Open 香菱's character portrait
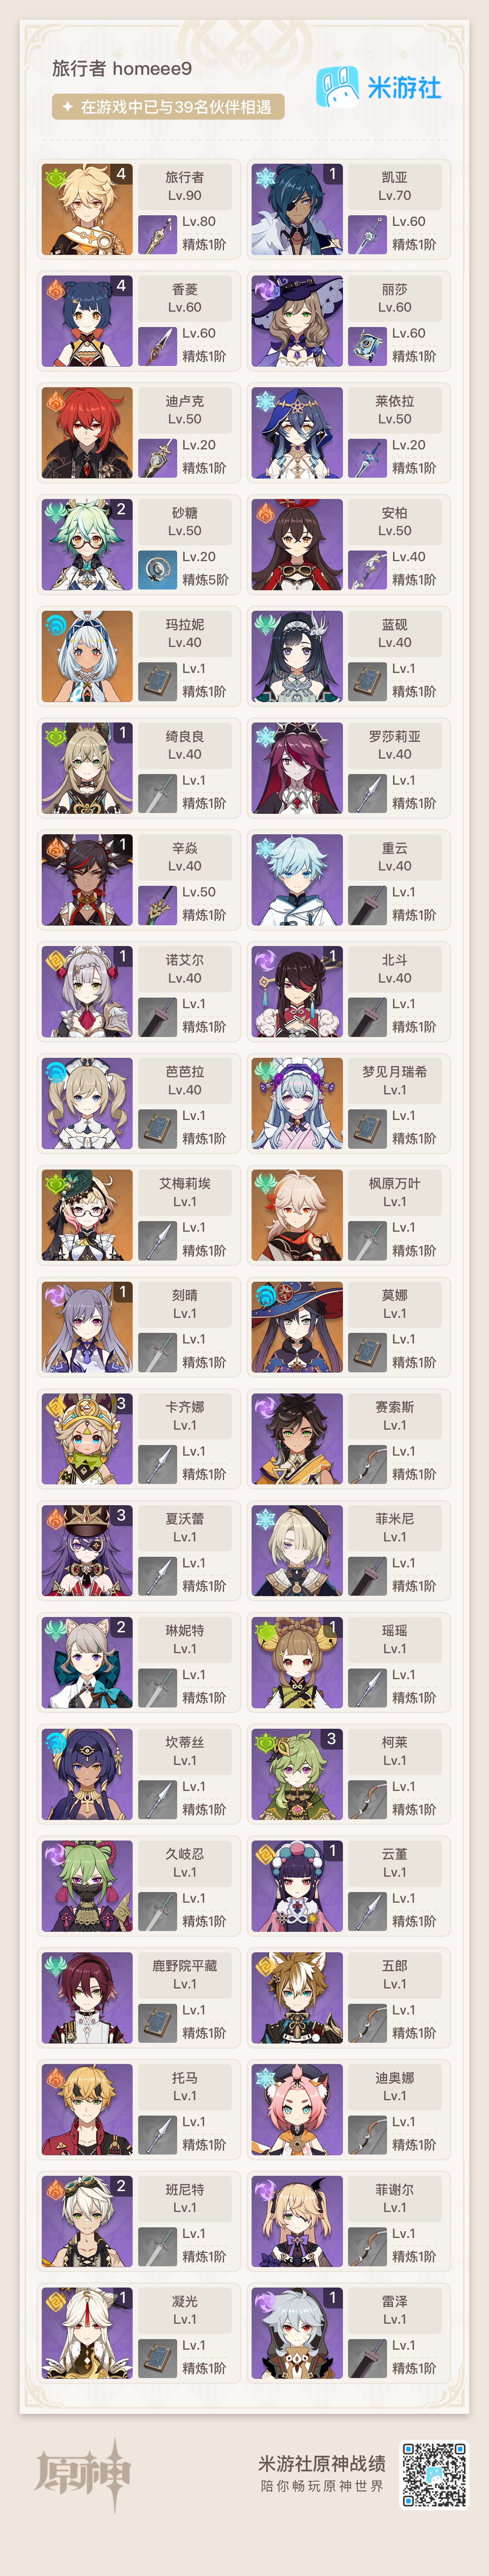Viewport: 489px width, 2576px height. tap(87, 322)
